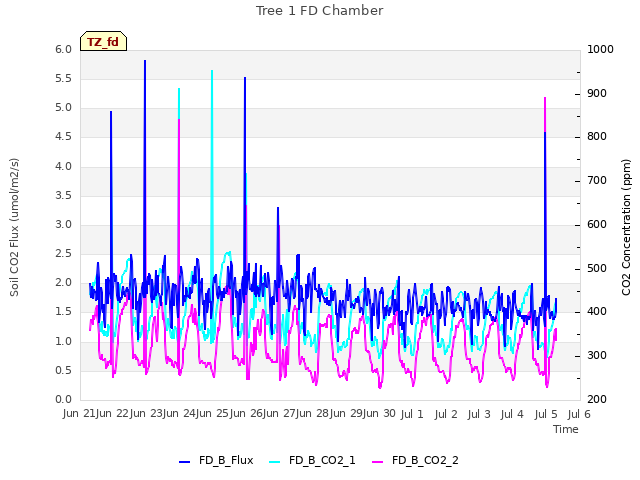Click the 6.0 left axis value
Viewport: 640px width, 480px height.
pos(63,50)
